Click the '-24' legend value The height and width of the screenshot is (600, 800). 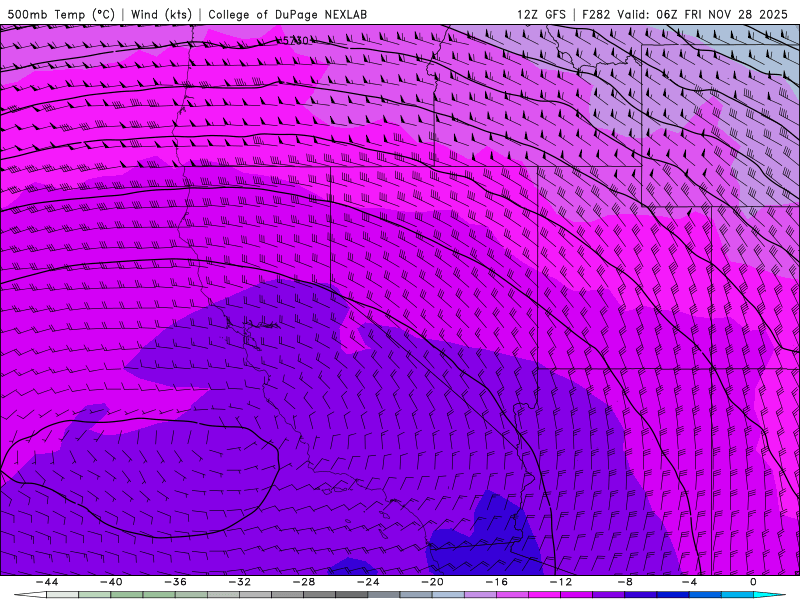point(368,582)
